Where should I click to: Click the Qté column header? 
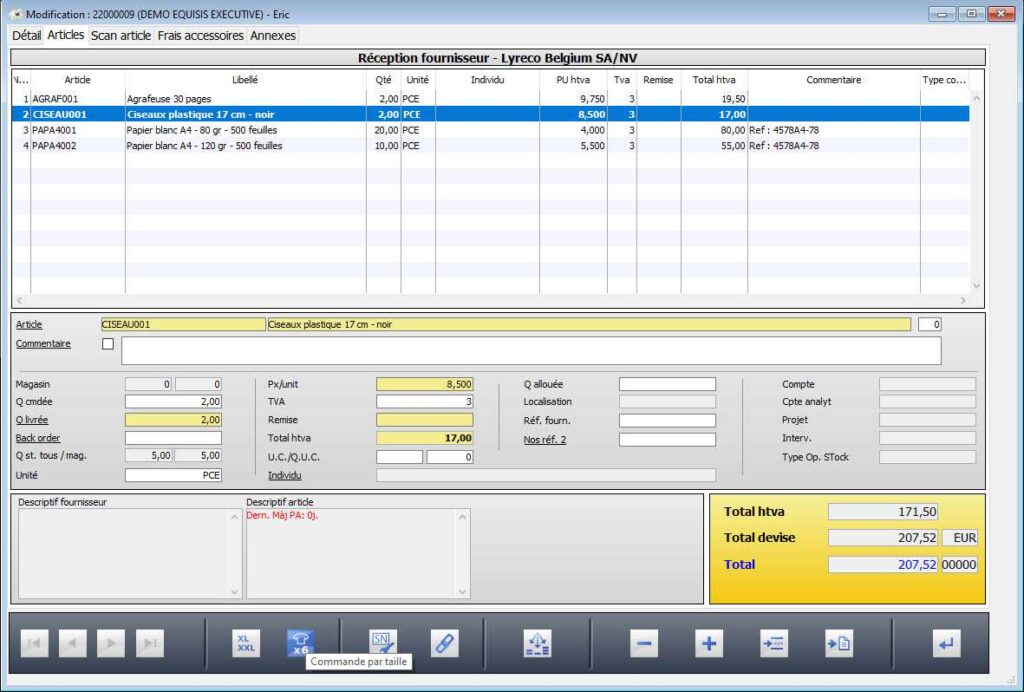(x=383, y=80)
